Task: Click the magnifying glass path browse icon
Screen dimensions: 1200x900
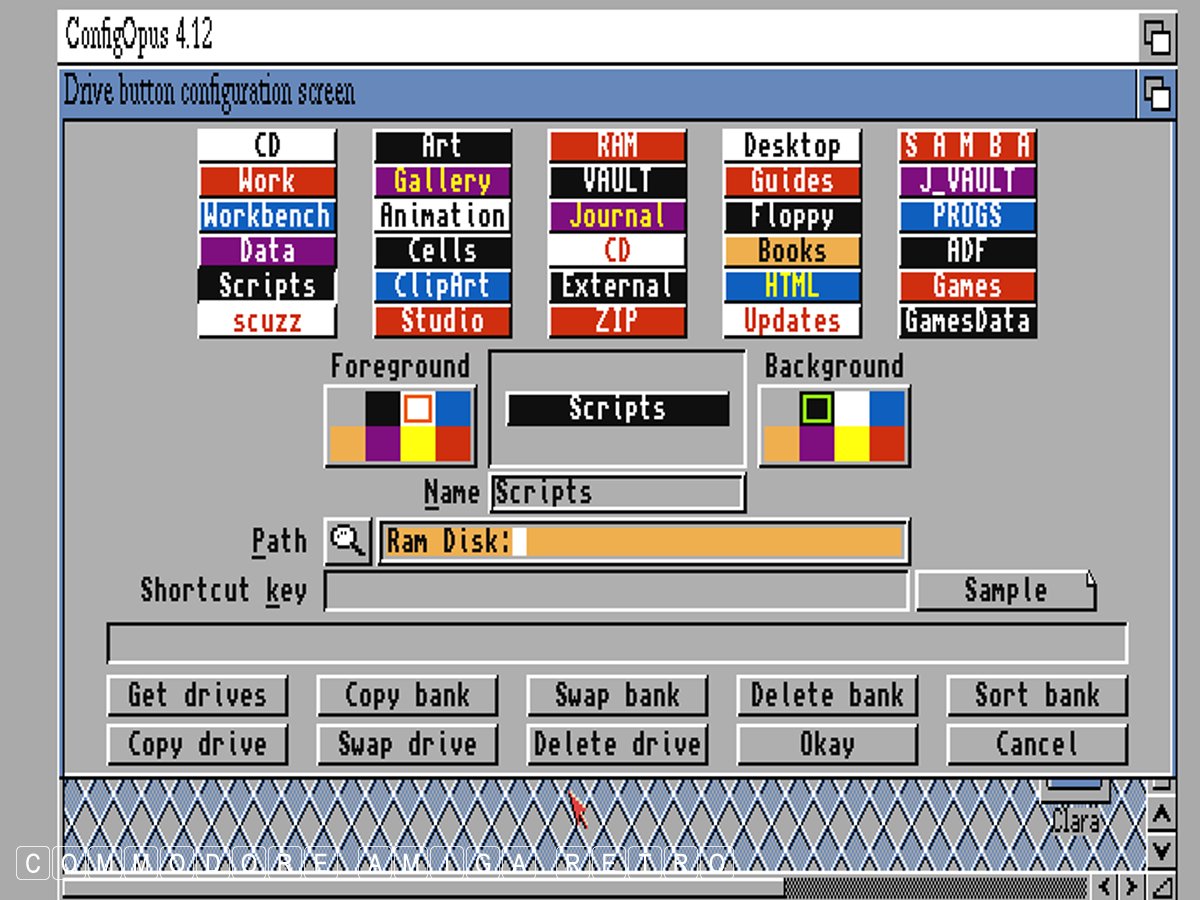Action: (x=348, y=541)
